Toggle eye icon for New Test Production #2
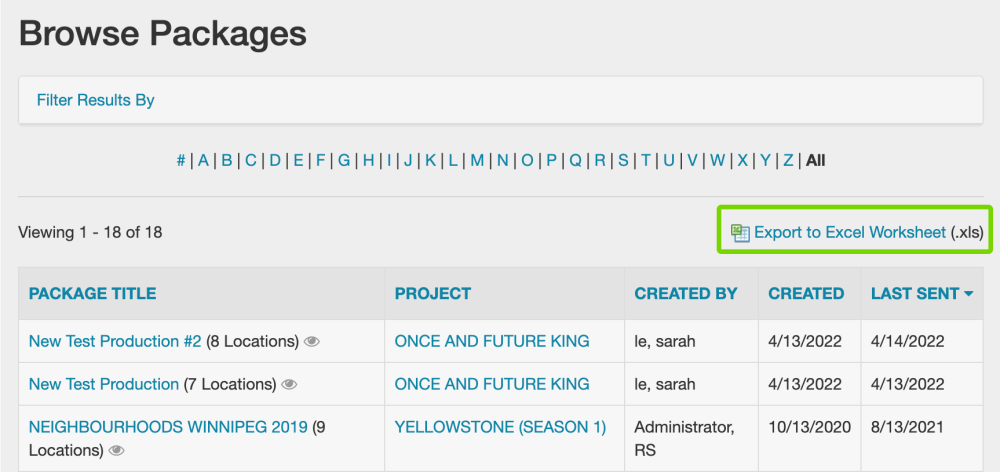The image size is (1000, 472). (x=312, y=342)
